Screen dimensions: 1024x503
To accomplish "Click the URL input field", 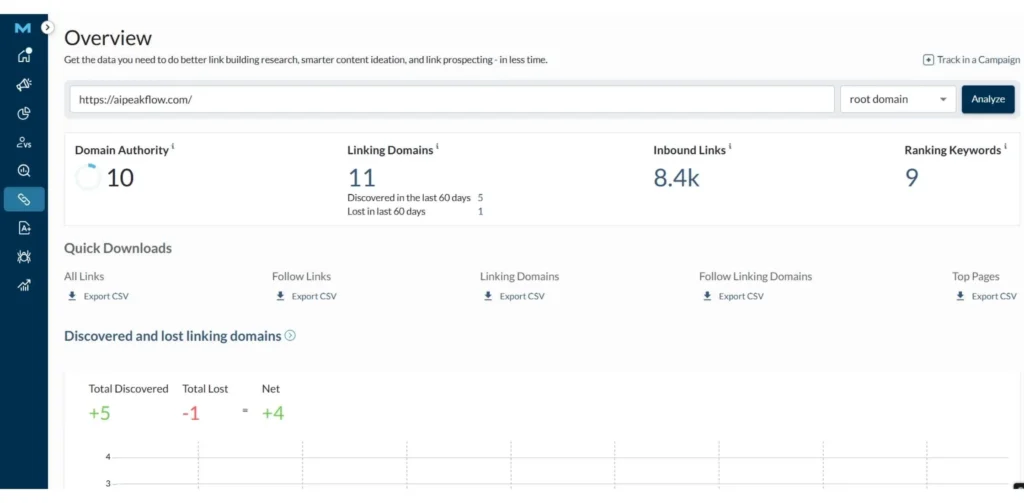I will [452, 99].
